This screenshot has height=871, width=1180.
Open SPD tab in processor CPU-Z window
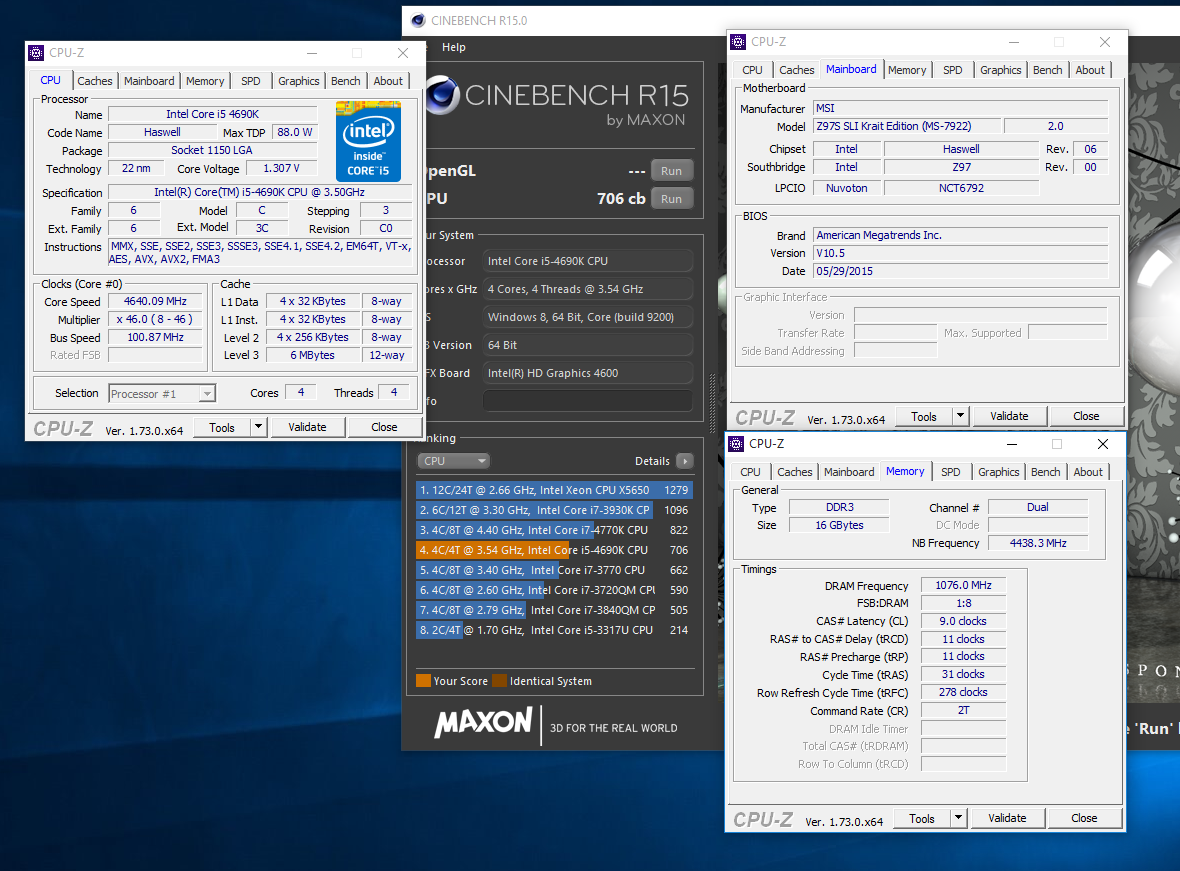pos(251,81)
